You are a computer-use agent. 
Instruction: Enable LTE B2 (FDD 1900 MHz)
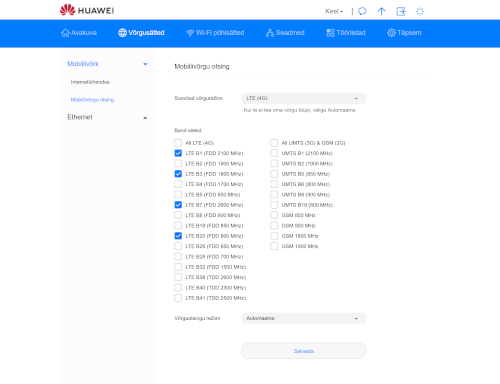(x=178, y=164)
